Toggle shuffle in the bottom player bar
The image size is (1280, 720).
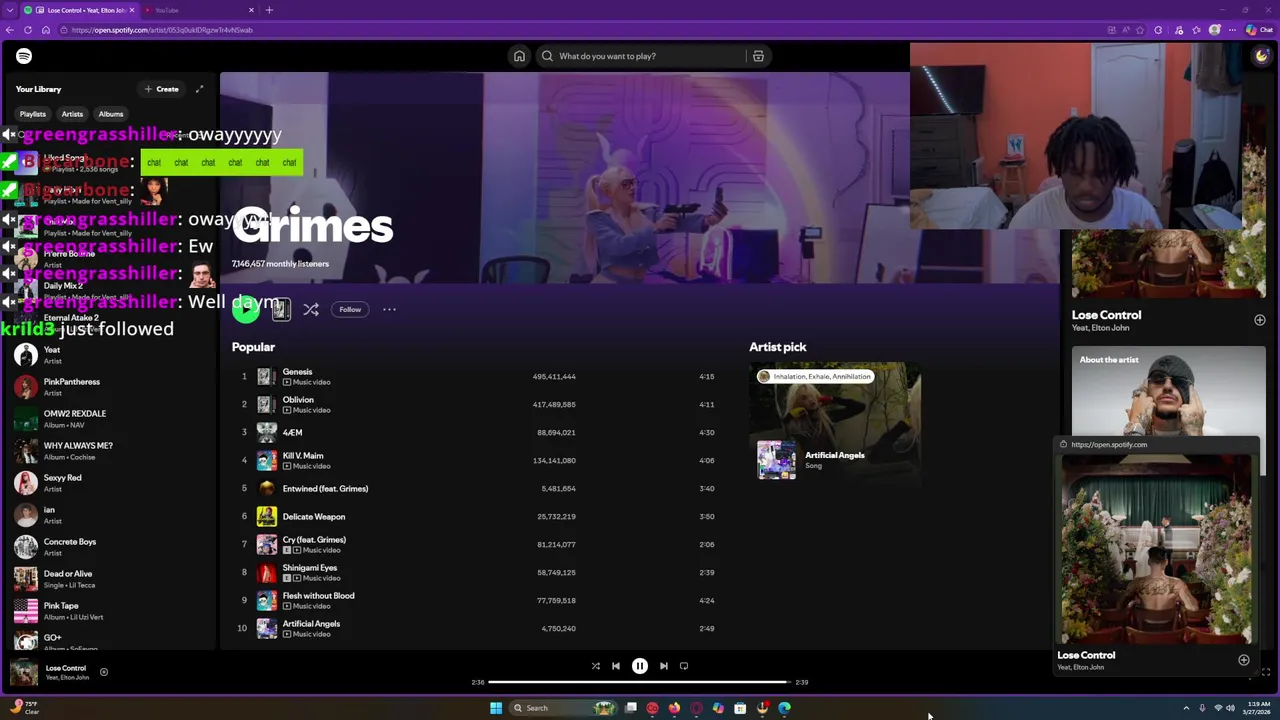[x=595, y=666]
